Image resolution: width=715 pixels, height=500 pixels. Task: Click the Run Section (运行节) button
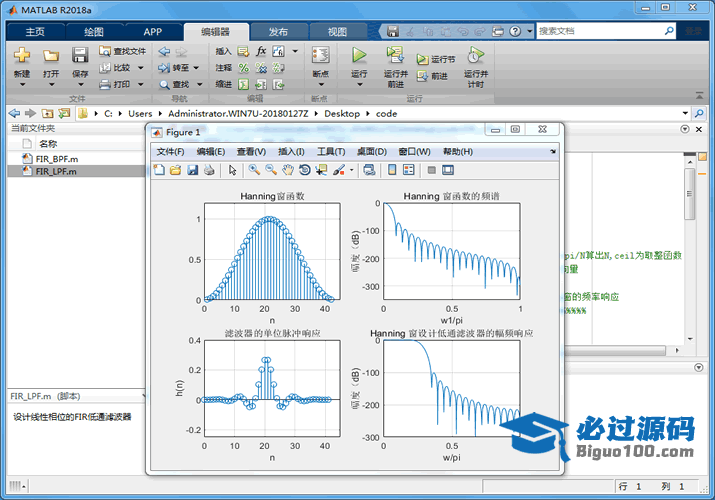[x=436, y=59]
